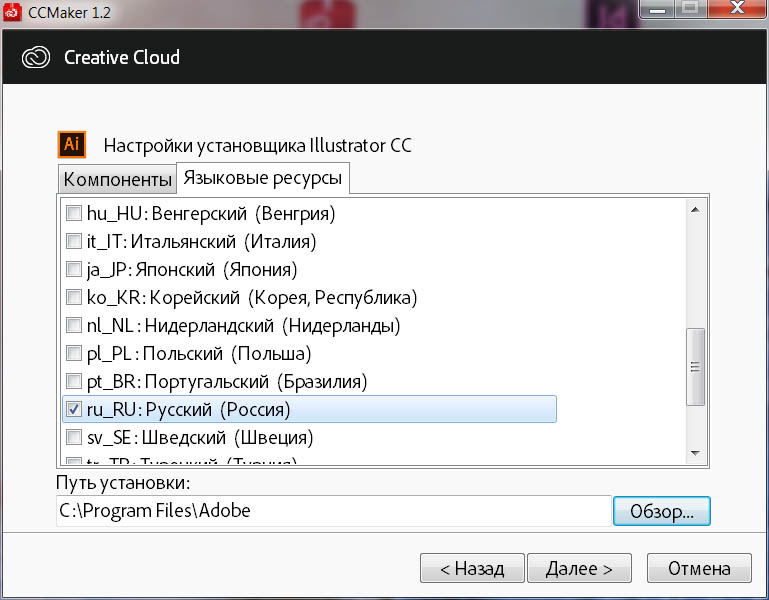Switch to the Компоненты tab
Viewport: 769px width, 600px height.
117,179
